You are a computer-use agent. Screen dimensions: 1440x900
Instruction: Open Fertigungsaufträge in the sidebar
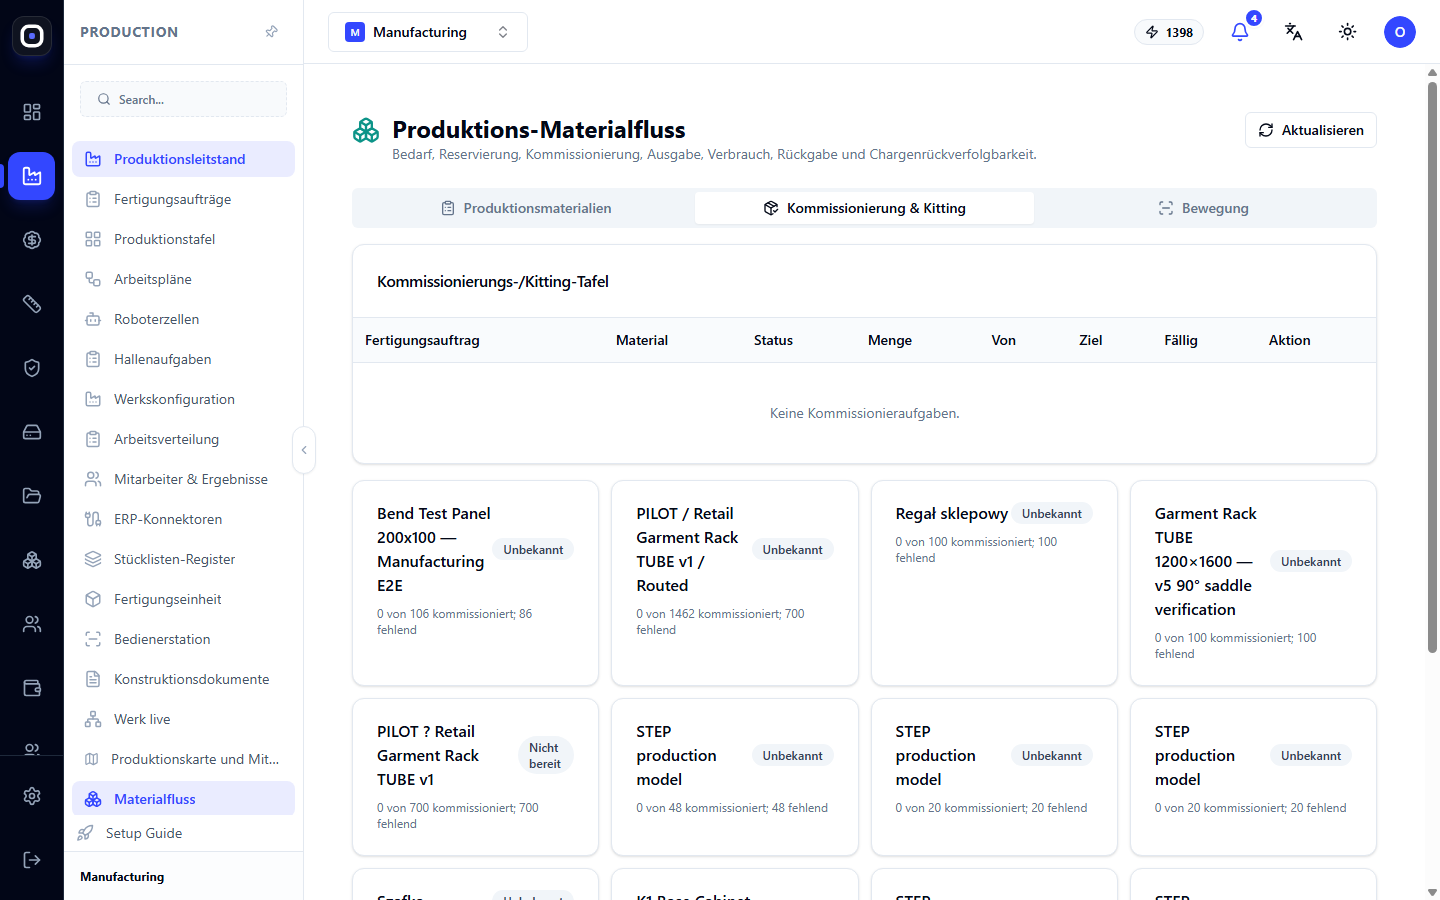[183, 199]
